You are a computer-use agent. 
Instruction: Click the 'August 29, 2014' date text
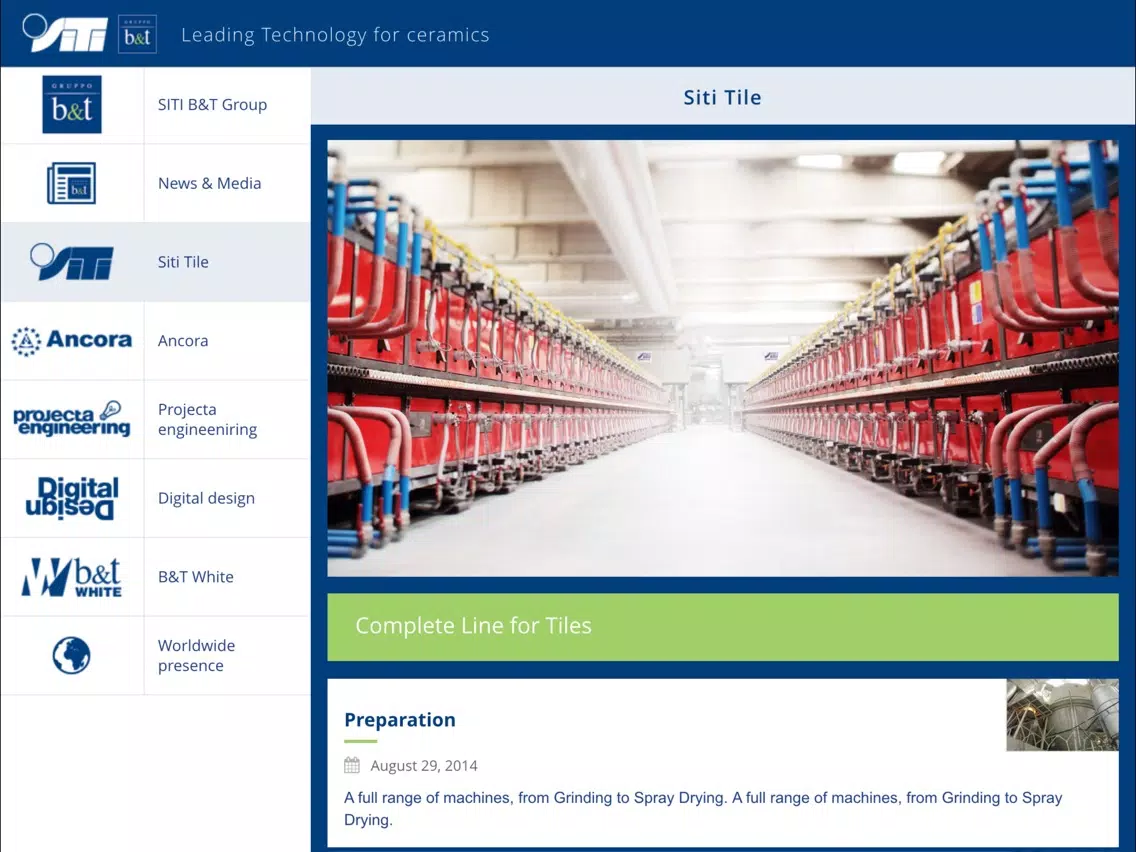[x=424, y=766]
